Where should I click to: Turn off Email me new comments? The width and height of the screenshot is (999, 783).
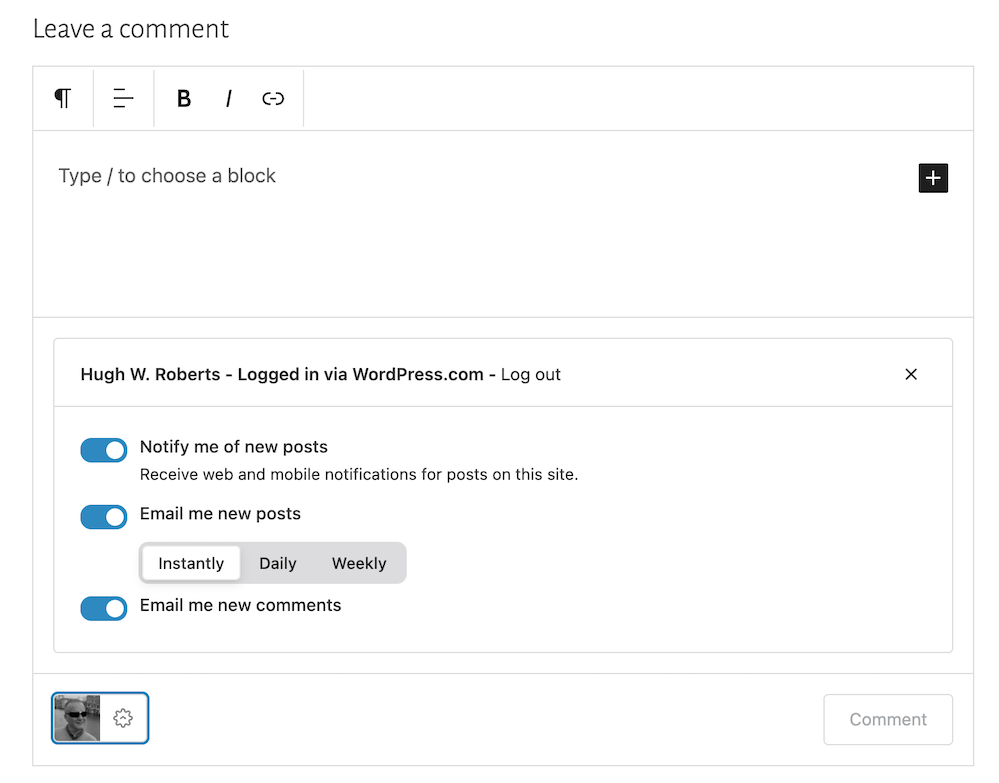click(104, 608)
